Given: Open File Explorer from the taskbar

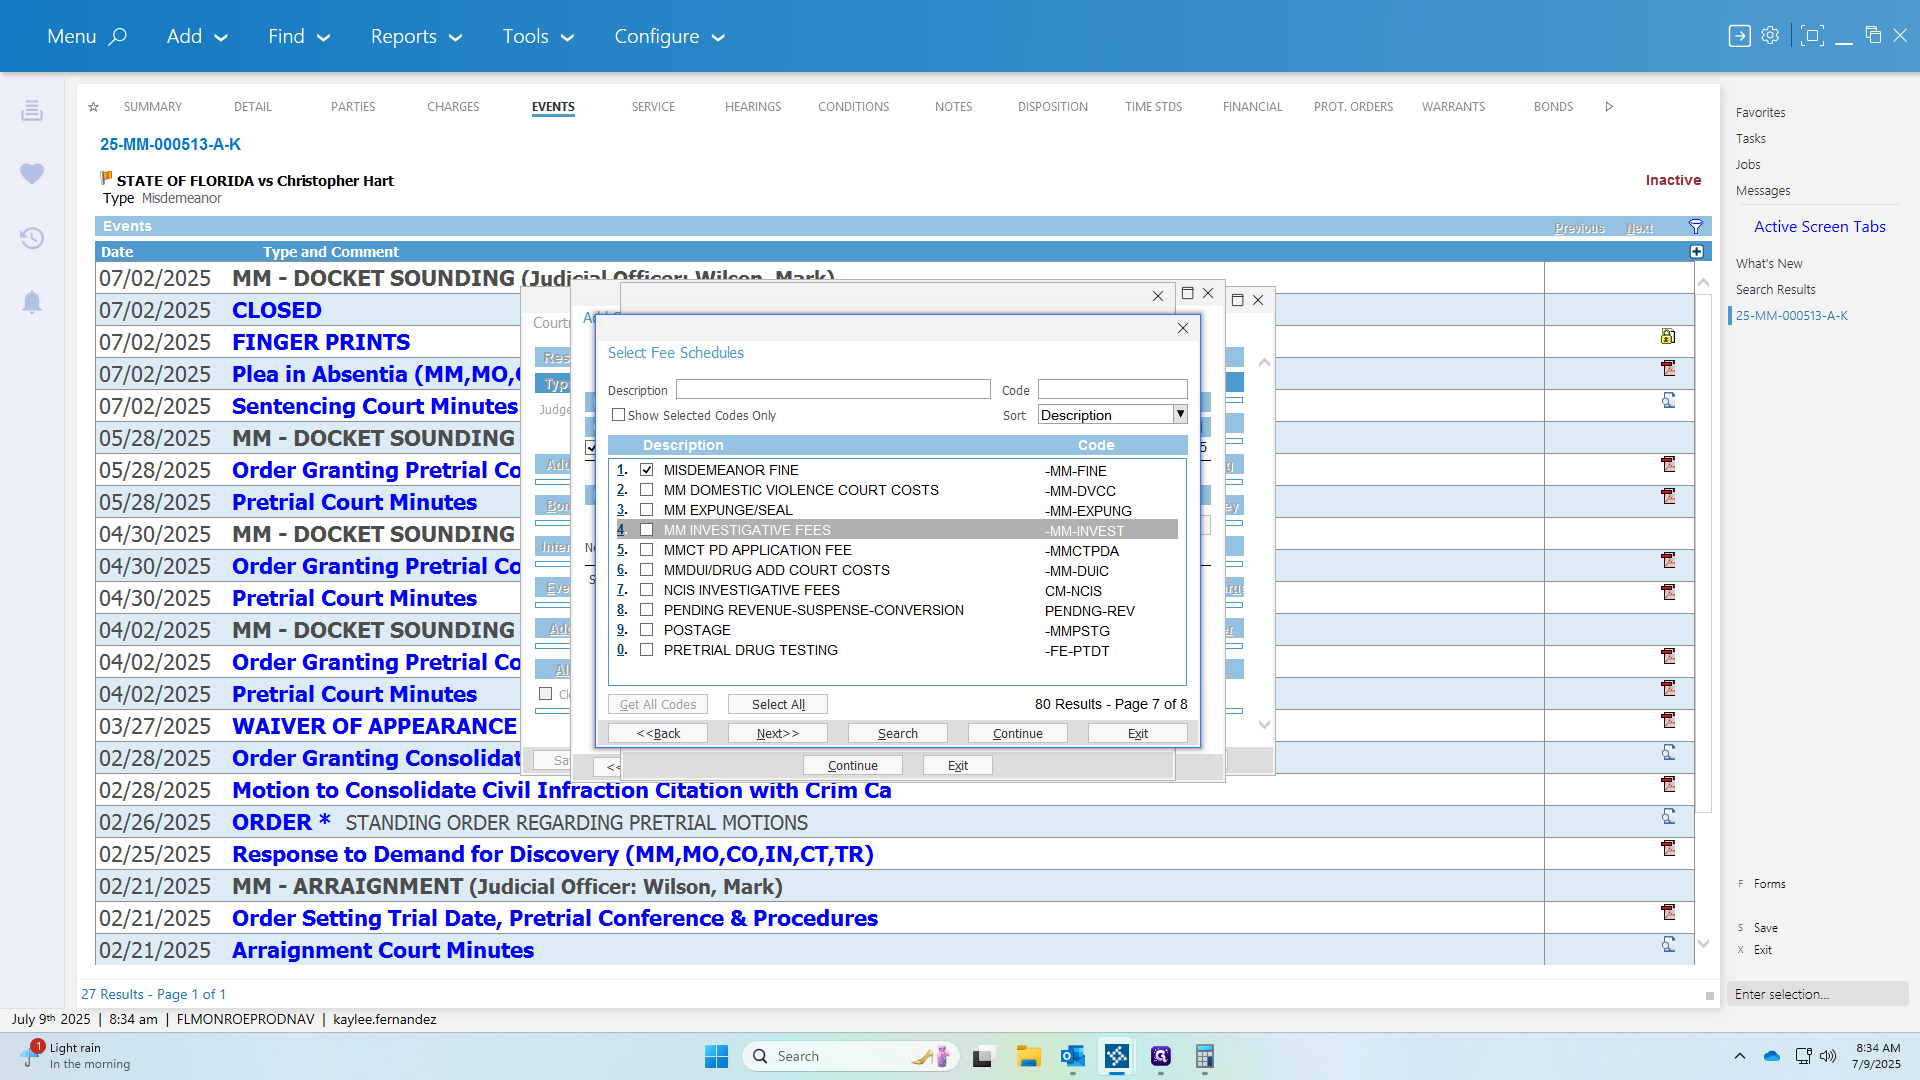Looking at the screenshot, I should (x=1028, y=1056).
